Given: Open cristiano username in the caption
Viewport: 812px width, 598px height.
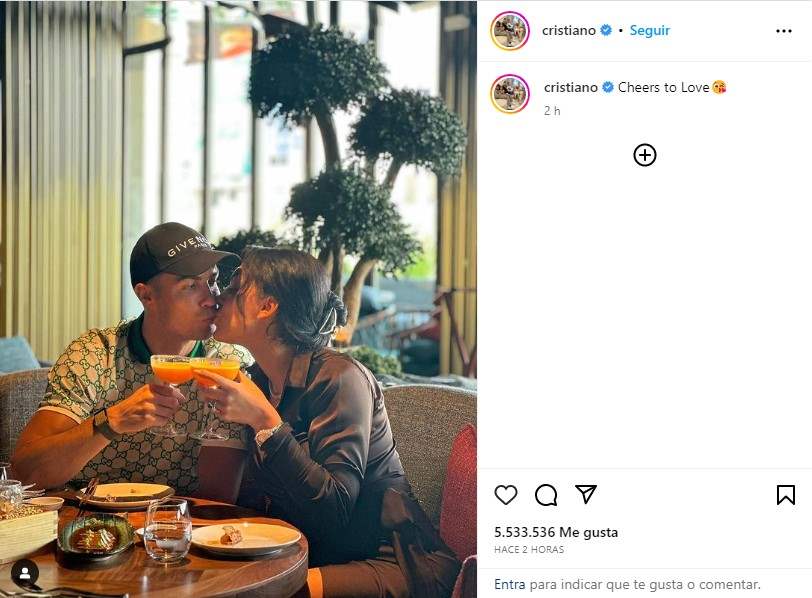Looking at the screenshot, I should pyautogui.click(x=571, y=87).
